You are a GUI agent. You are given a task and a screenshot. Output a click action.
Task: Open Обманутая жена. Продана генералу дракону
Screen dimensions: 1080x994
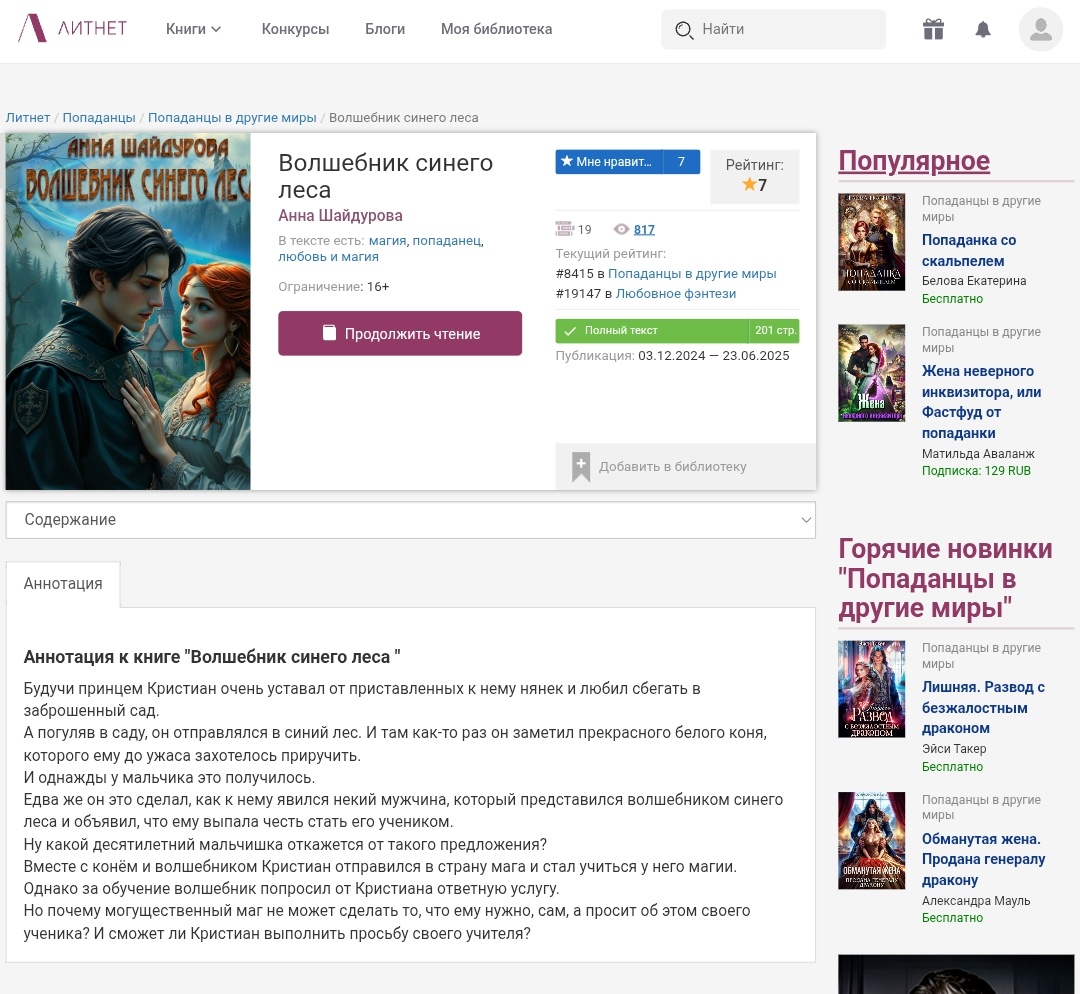coord(984,860)
